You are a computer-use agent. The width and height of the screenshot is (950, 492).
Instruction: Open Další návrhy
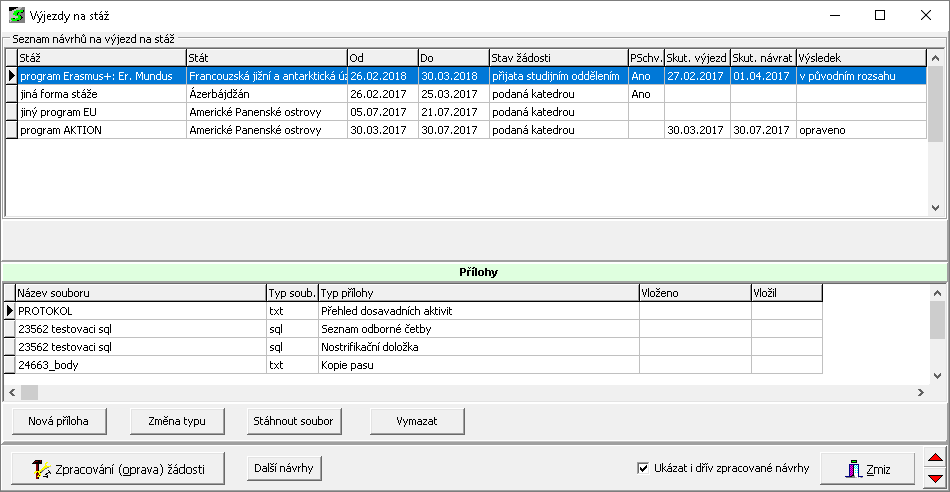[x=284, y=468]
